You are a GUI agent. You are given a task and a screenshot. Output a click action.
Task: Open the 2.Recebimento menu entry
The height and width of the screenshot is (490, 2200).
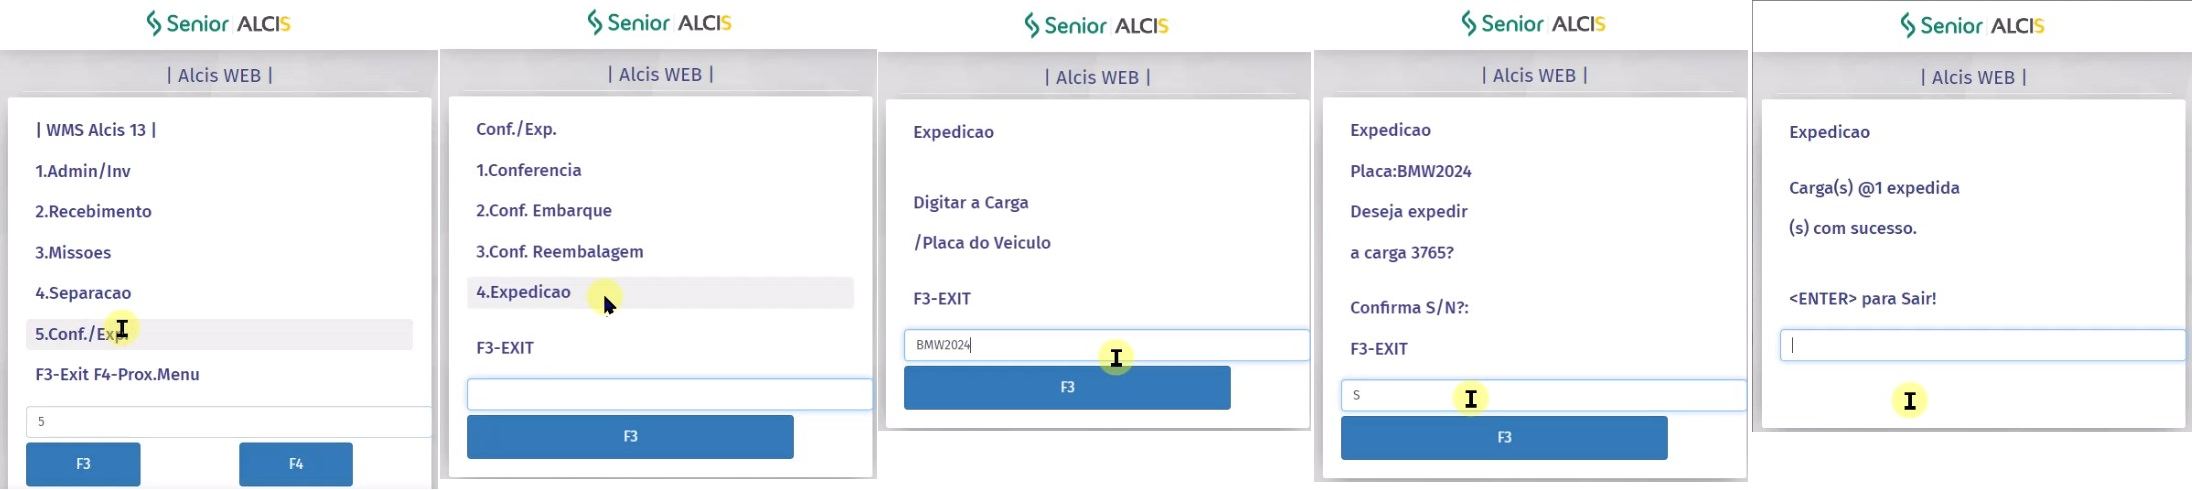(93, 212)
